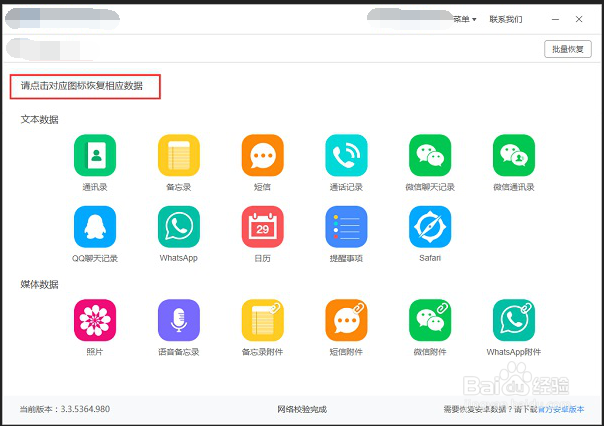Minimize the recovery window

click(x=555, y=19)
